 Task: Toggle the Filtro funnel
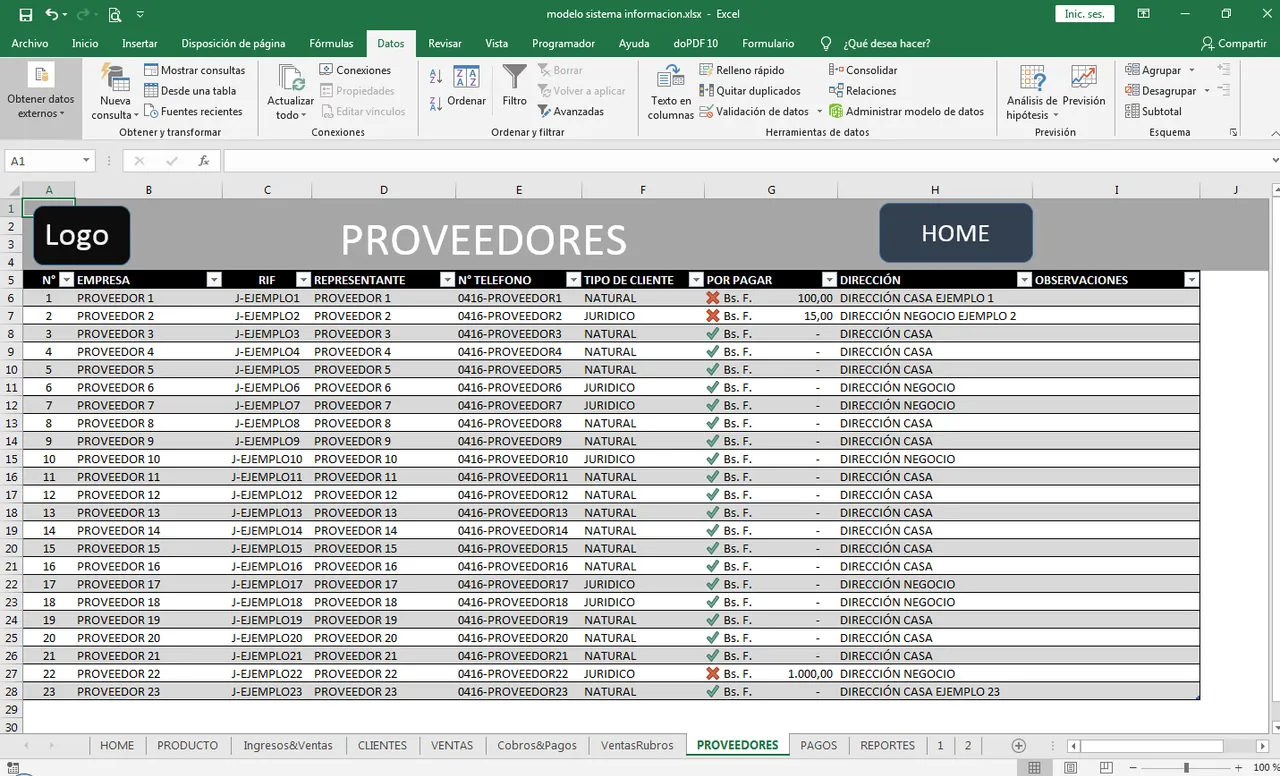click(x=514, y=86)
